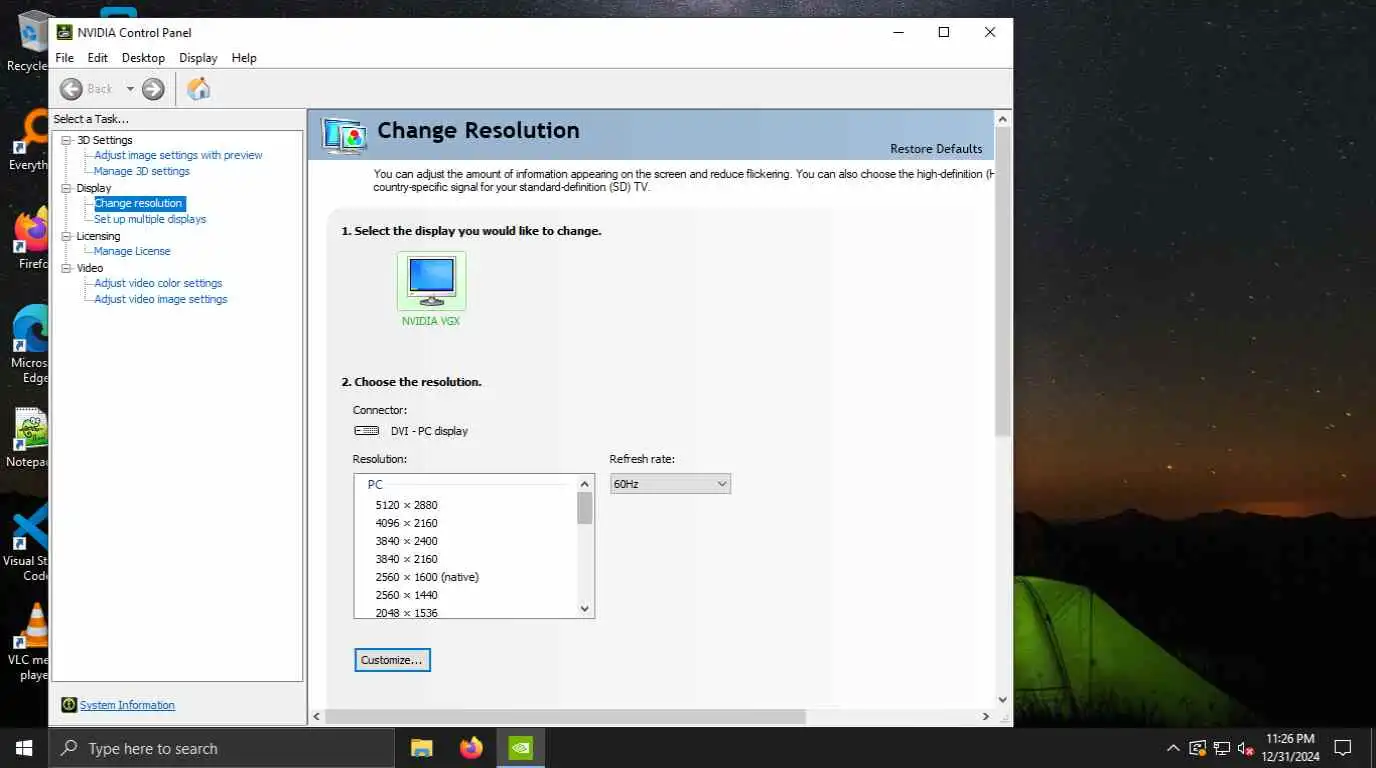The height and width of the screenshot is (768, 1376).
Task: Click the Change Resolution header icon
Action: [344, 135]
